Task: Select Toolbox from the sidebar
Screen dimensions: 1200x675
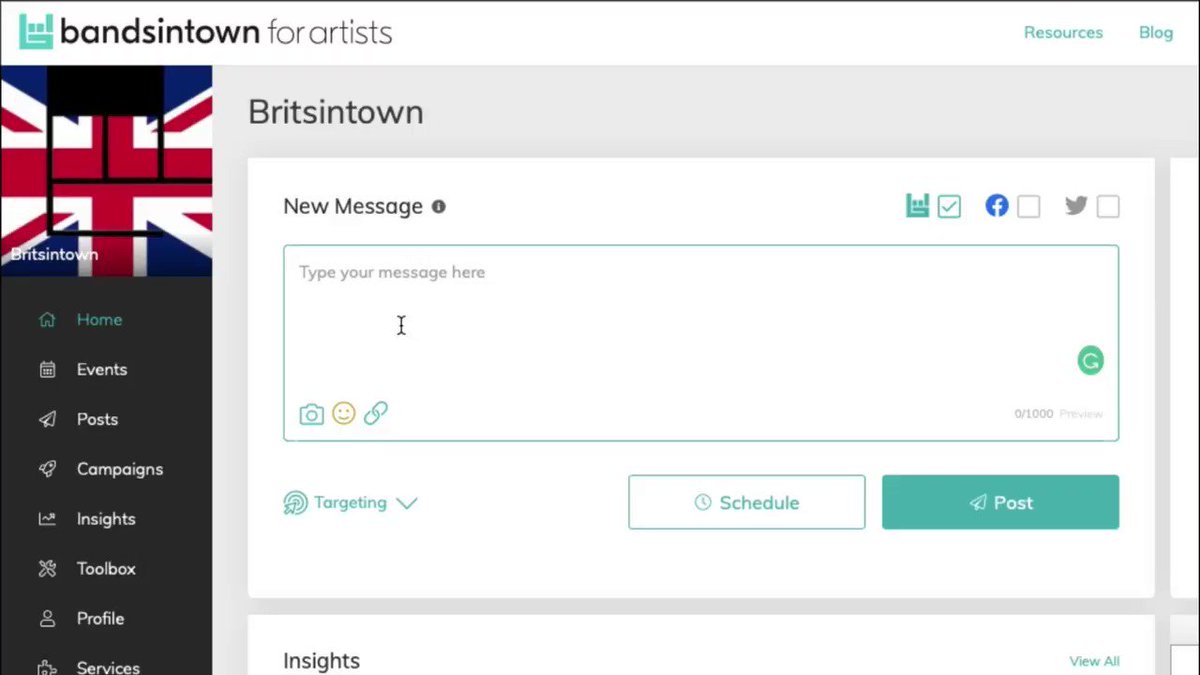Action: click(x=106, y=568)
